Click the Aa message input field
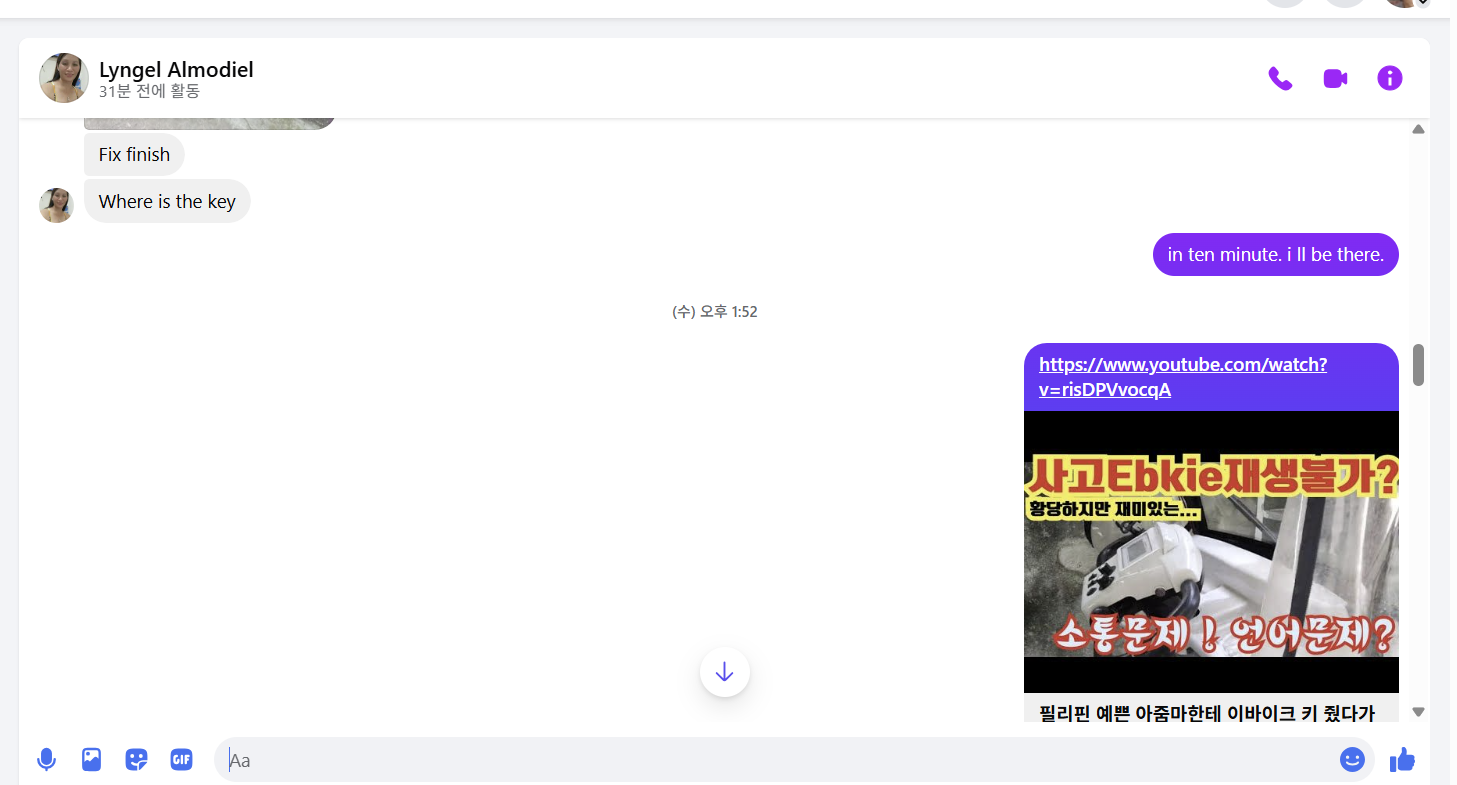The height and width of the screenshot is (785, 1457). [770, 760]
